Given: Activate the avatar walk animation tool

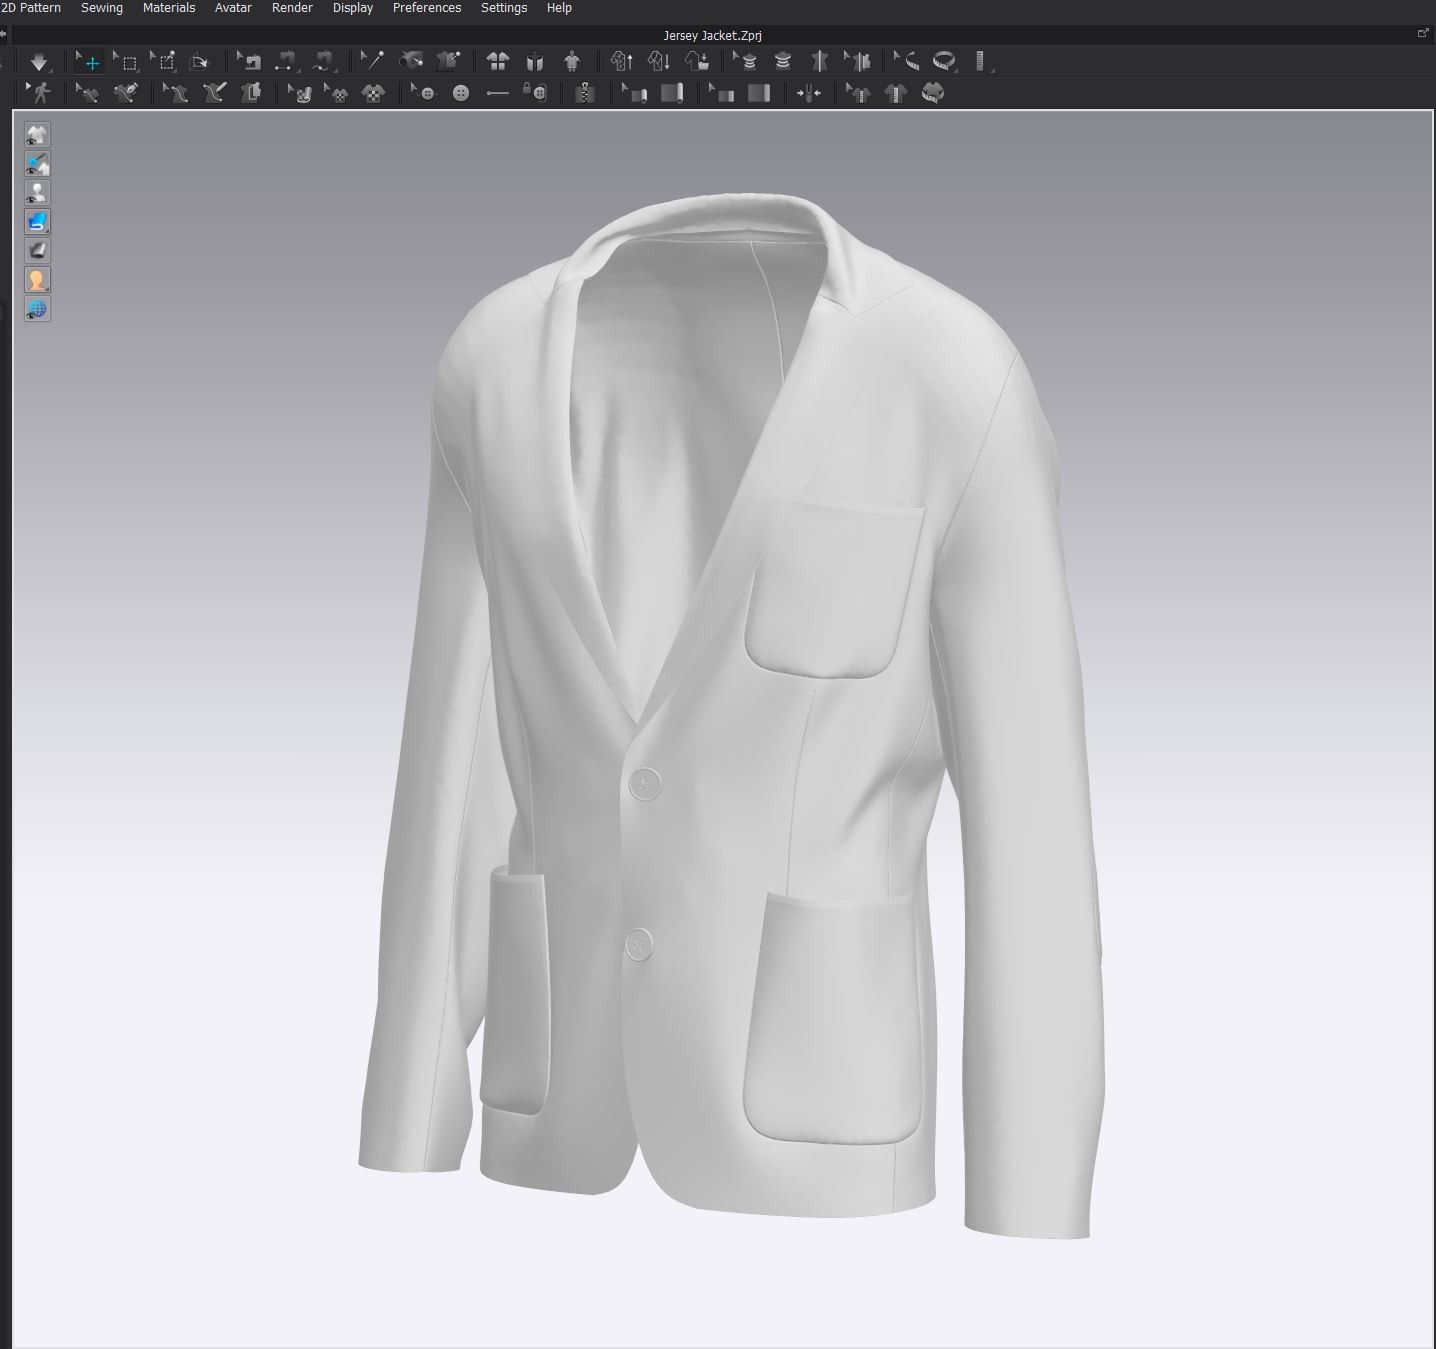Looking at the screenshot, I should 42,93.
